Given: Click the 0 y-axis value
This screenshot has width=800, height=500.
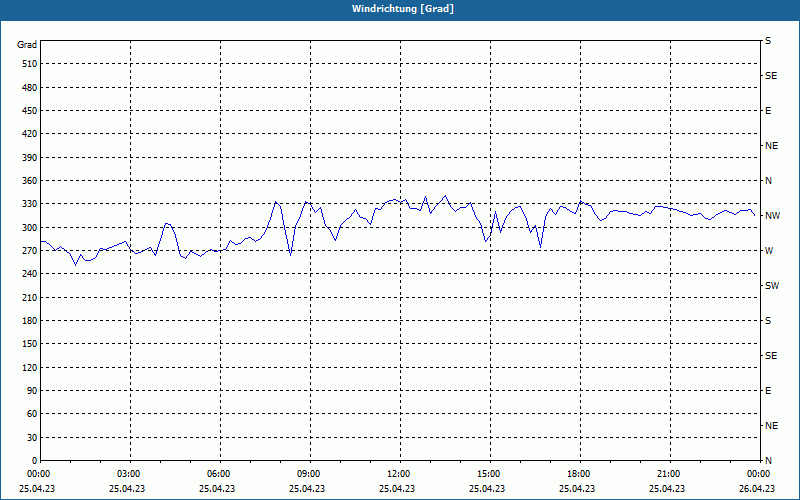Looking at the screenshot, I should 35,461.
